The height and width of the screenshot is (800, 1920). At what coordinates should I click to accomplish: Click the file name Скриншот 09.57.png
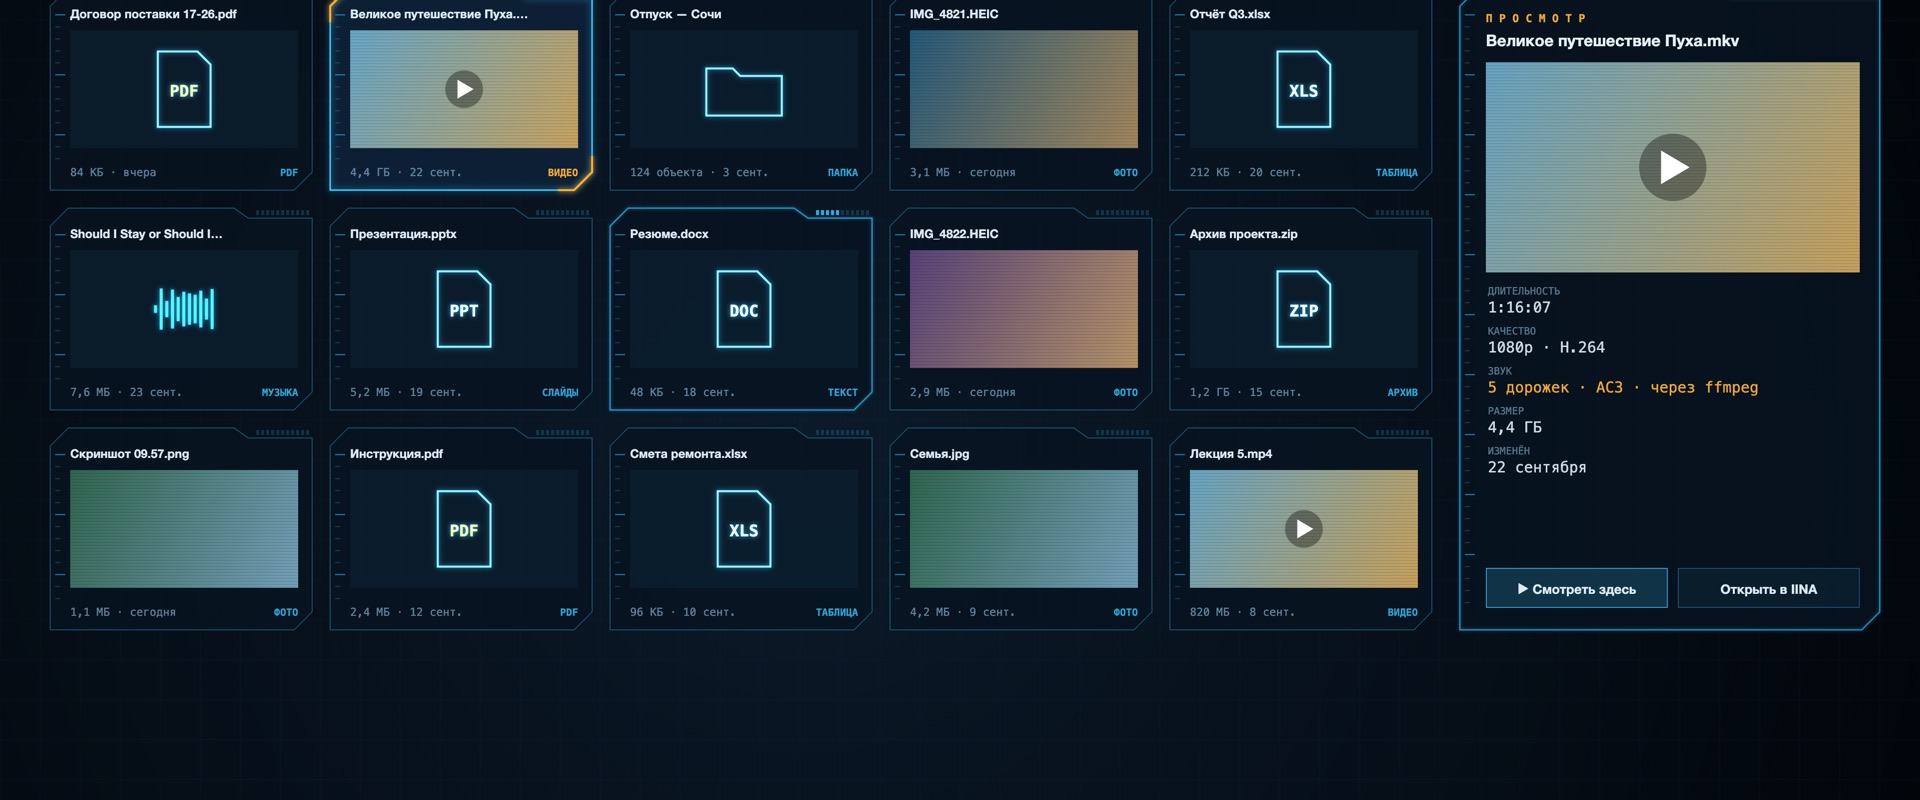130,454
